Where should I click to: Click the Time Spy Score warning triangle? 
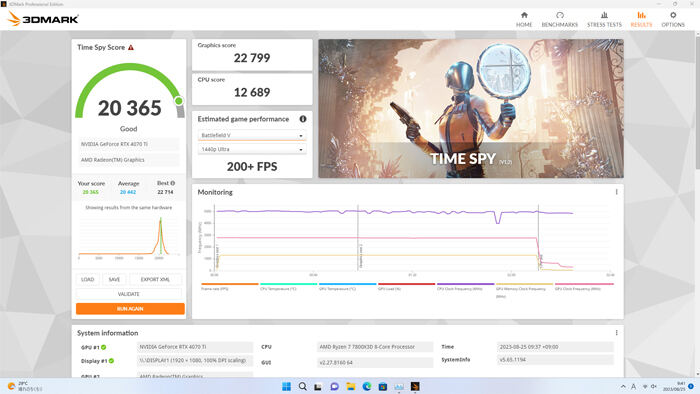131,47
